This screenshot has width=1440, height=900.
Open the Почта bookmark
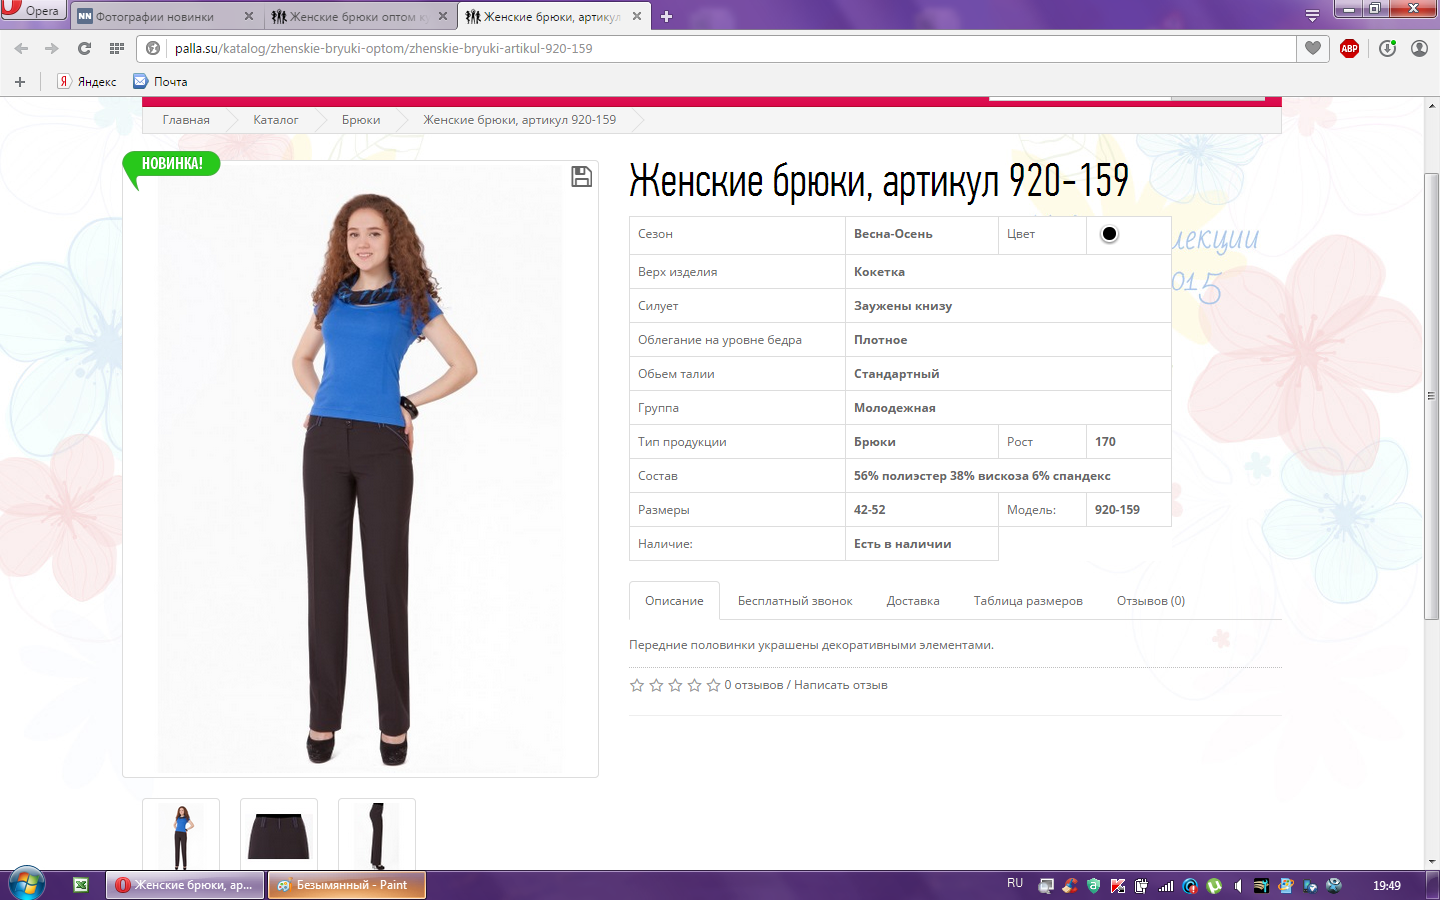click(161, 82)
